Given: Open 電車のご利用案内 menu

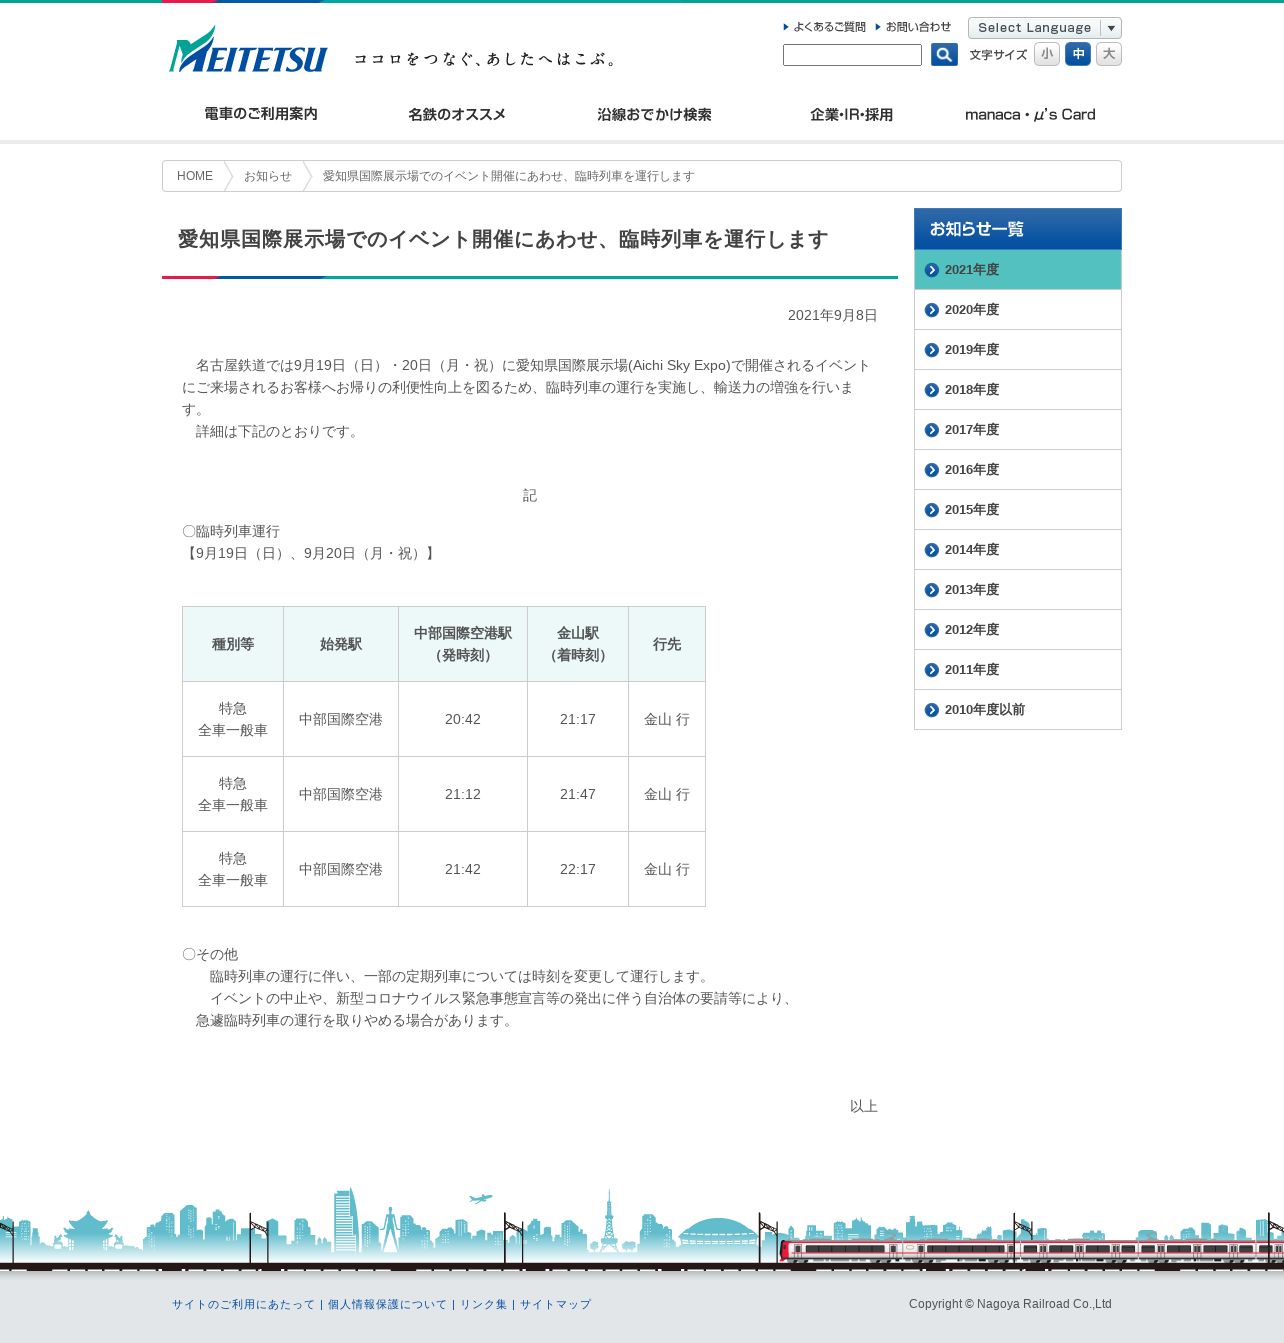Looking at the screenshot, I should coord(260,114).
